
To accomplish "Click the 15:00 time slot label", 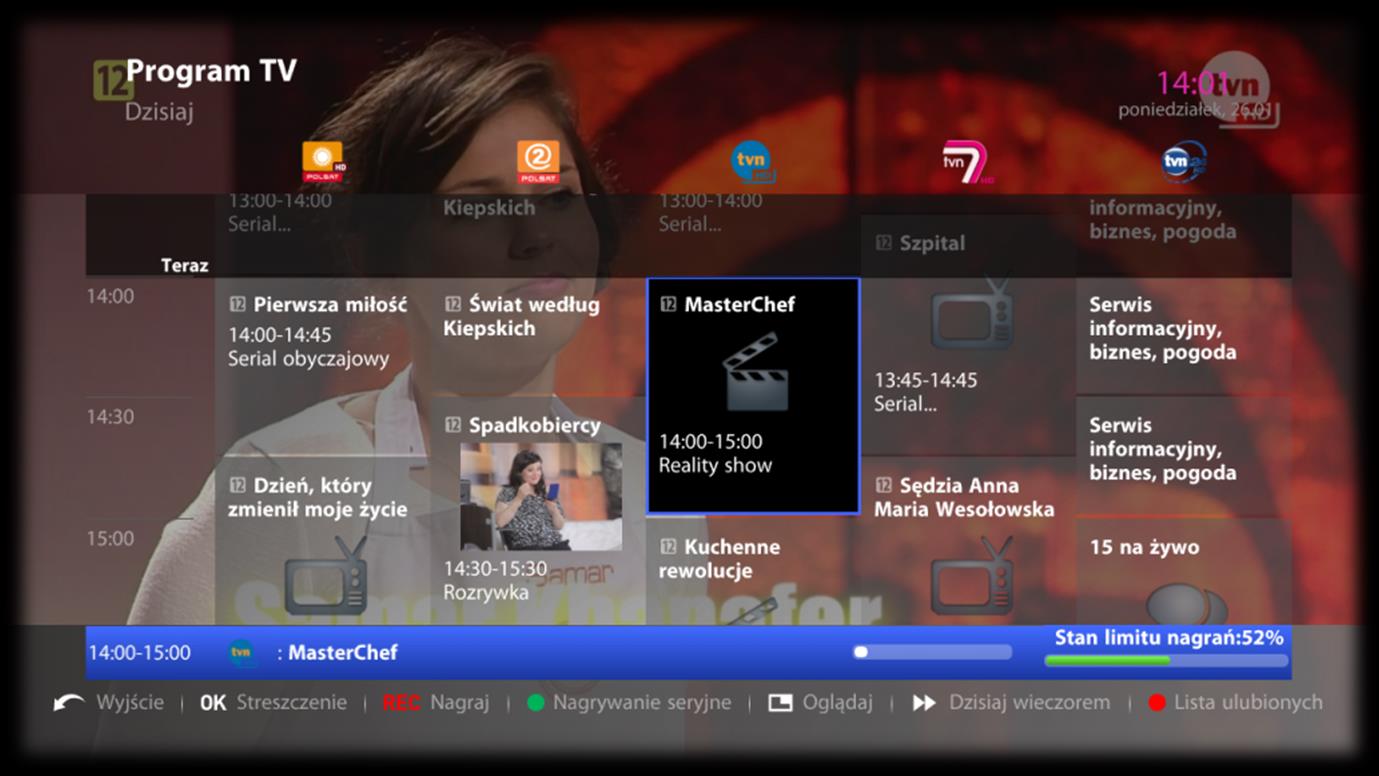I will (110, 539).
